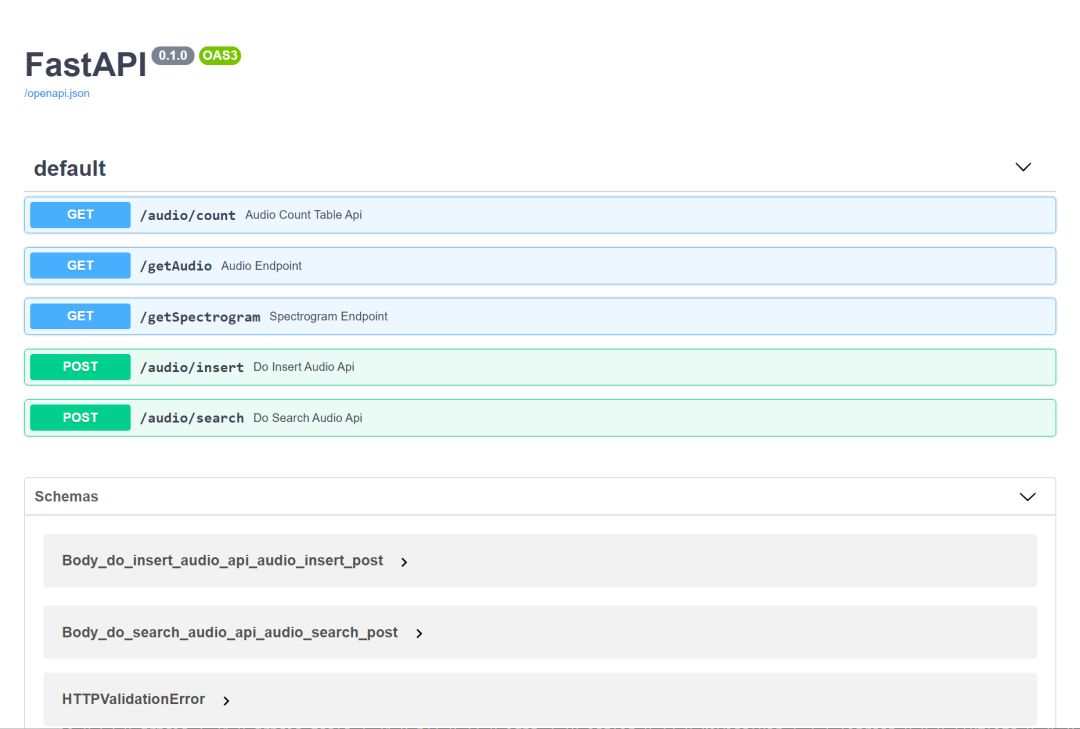Click the OAS3 badge
The width and height of the screenshot is (1080, 729).
[x=220, y=55]
